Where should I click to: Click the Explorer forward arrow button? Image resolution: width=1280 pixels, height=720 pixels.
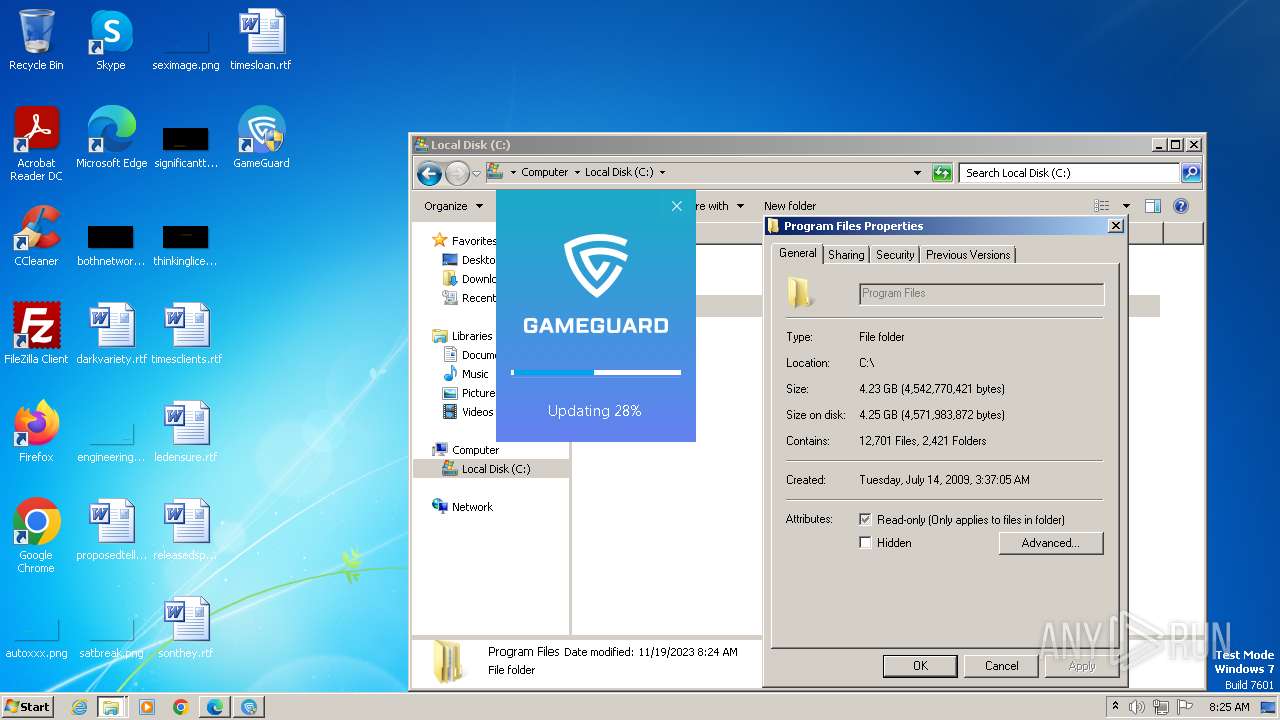(x=457, y=173)
